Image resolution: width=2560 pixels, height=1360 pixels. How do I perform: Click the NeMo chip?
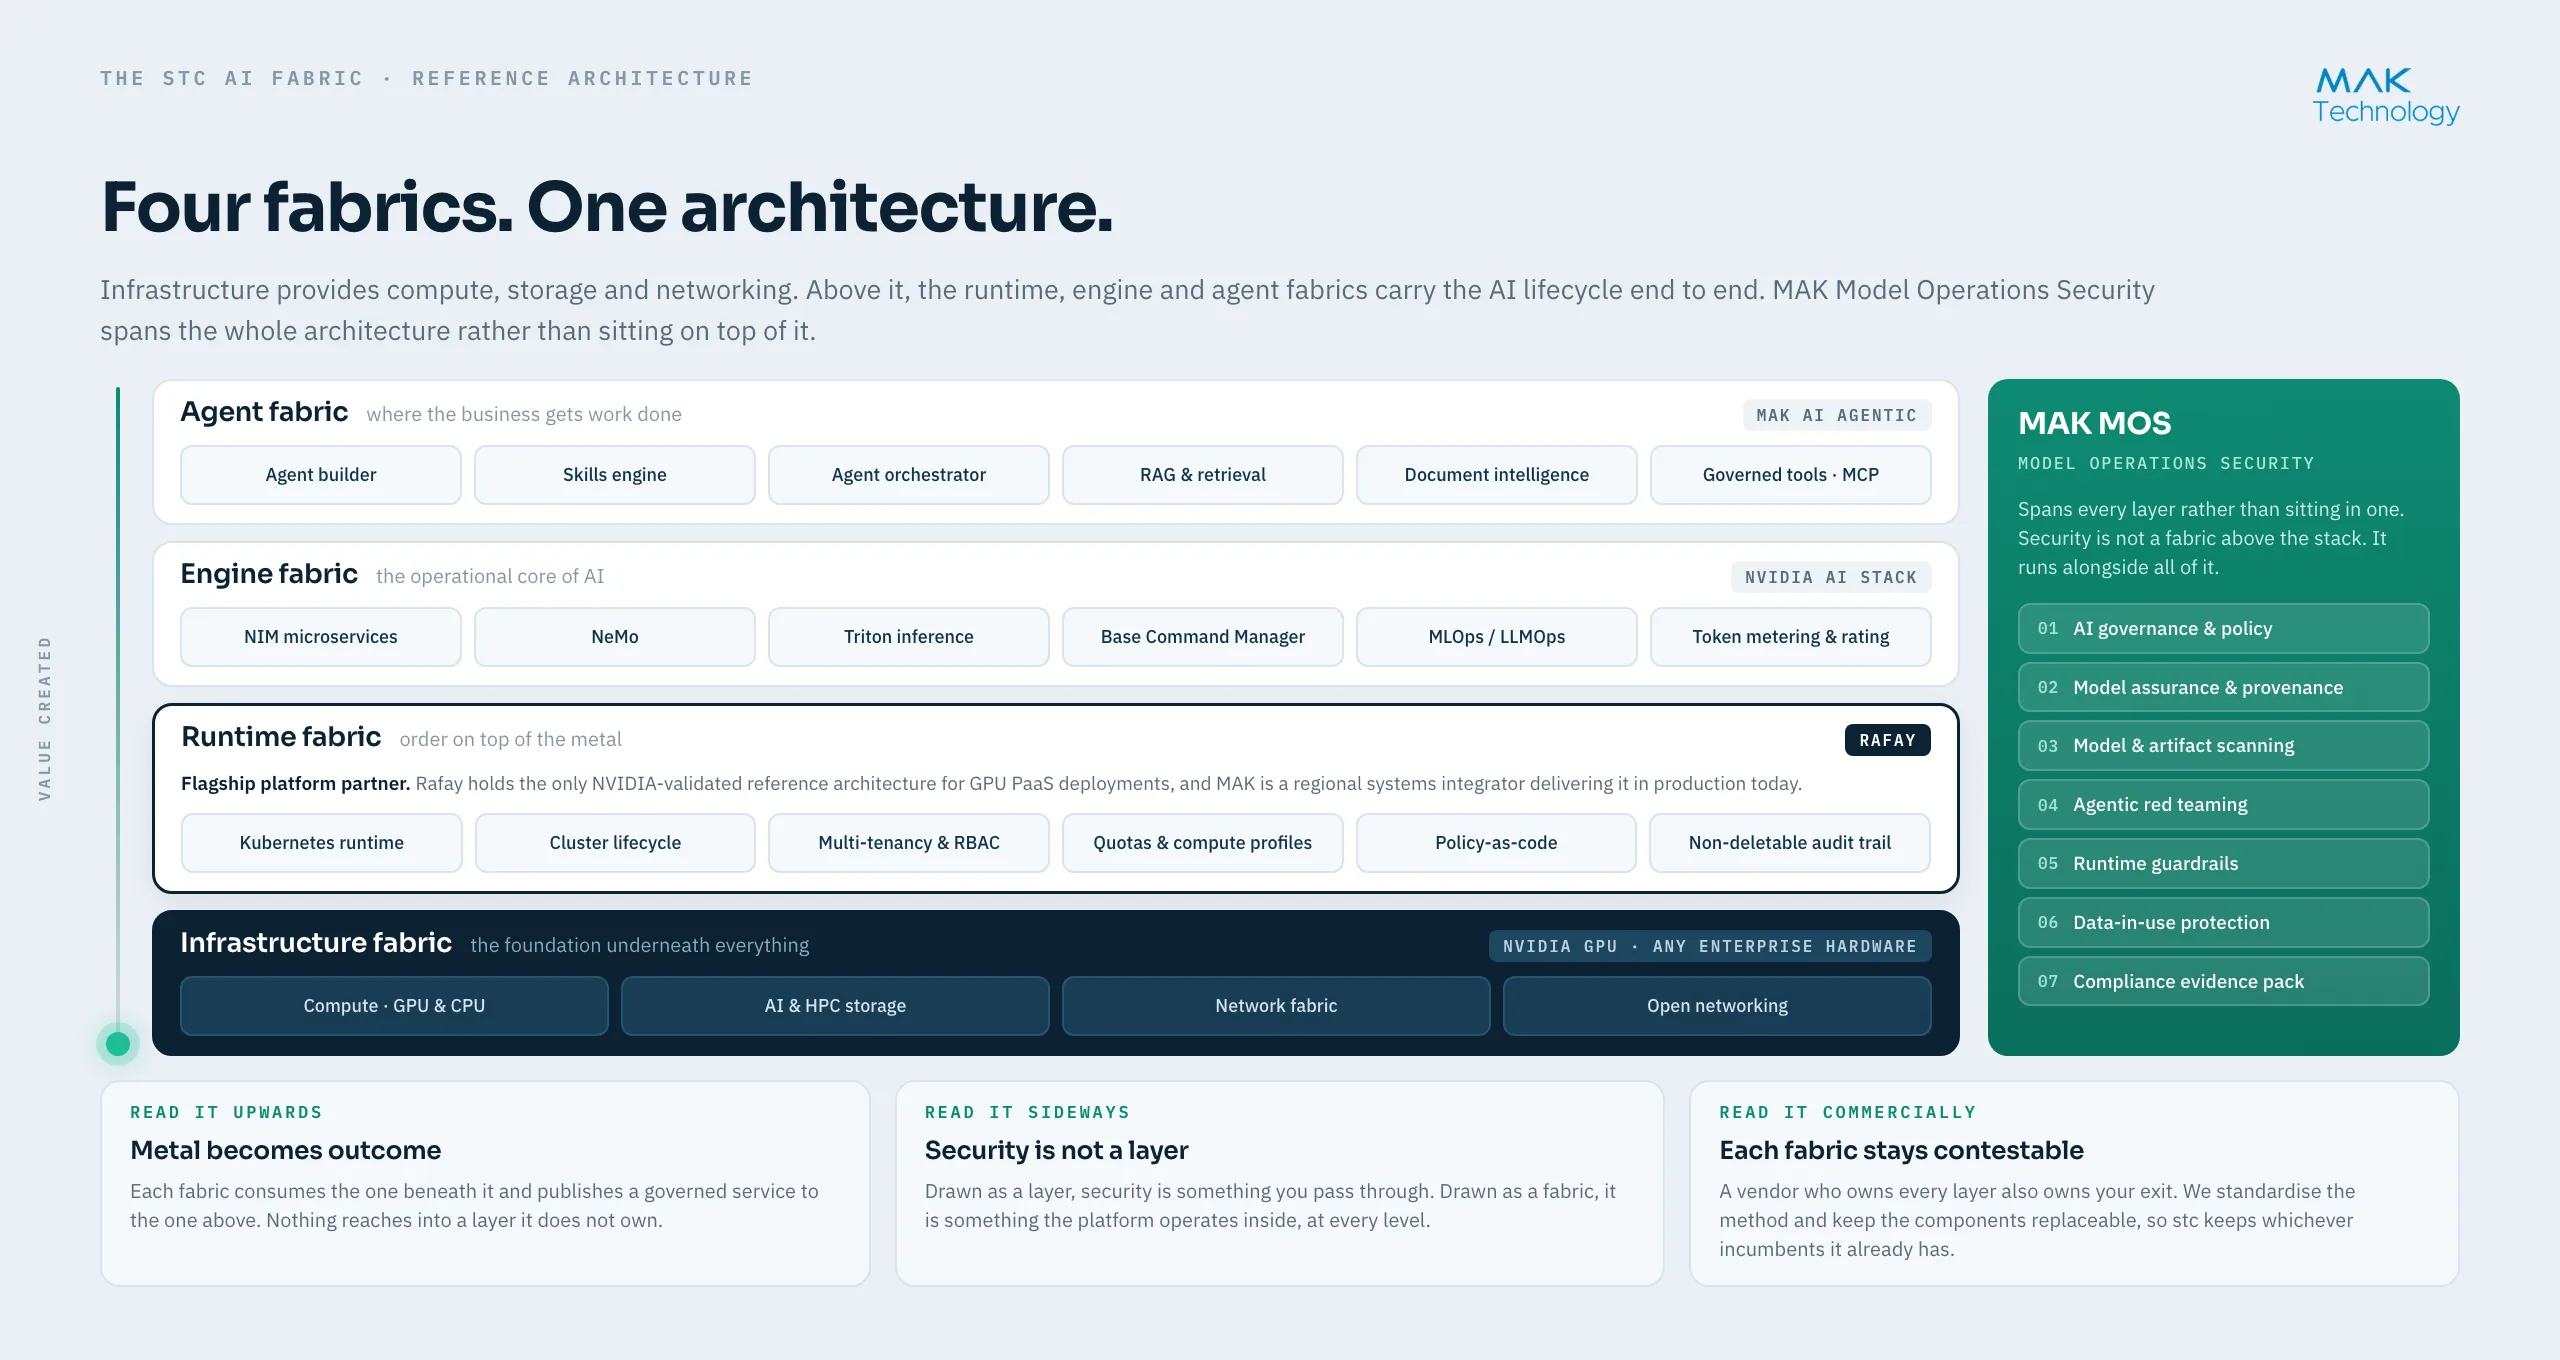615,637
